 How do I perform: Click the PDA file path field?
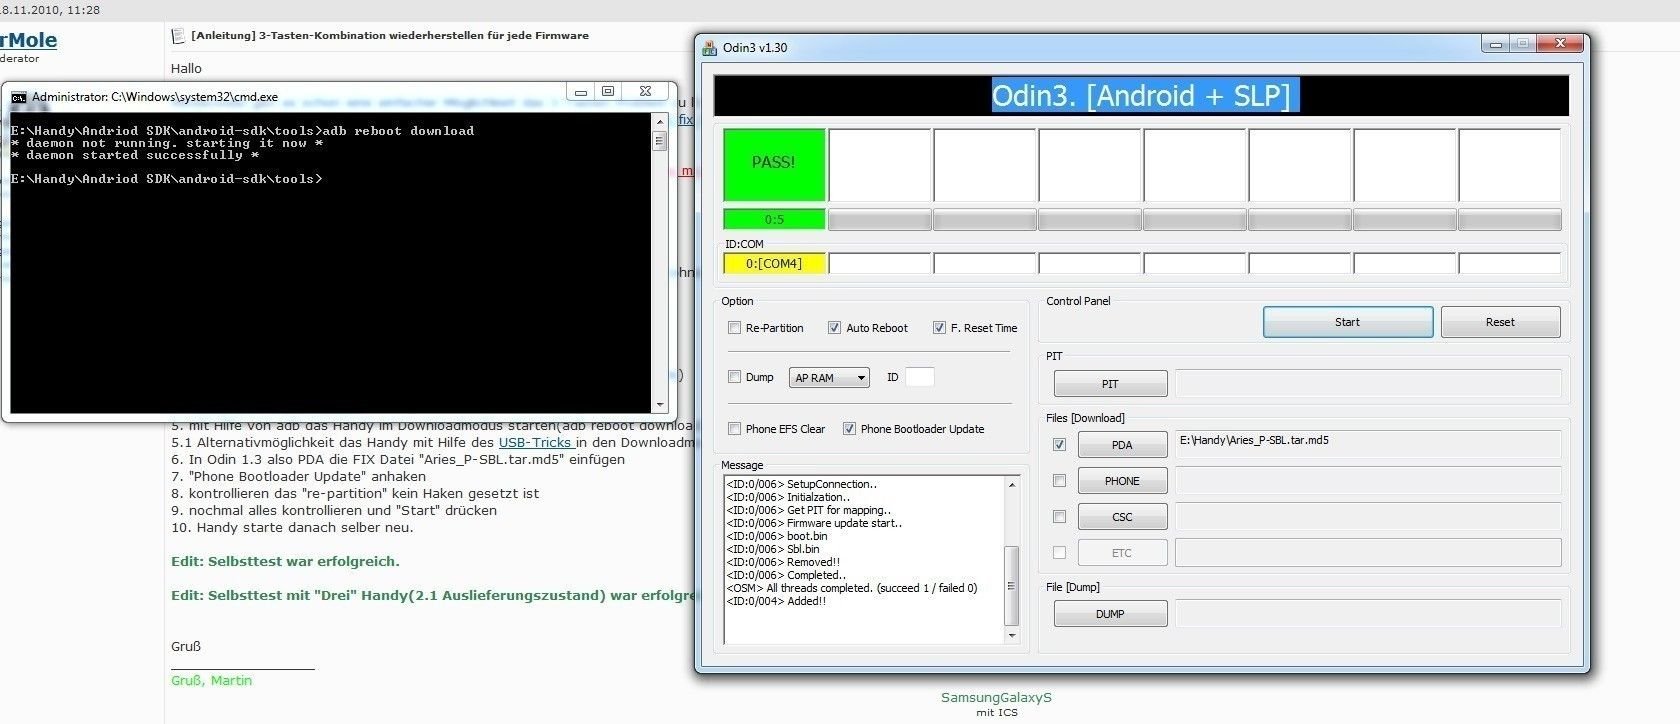coord(1368,444)
